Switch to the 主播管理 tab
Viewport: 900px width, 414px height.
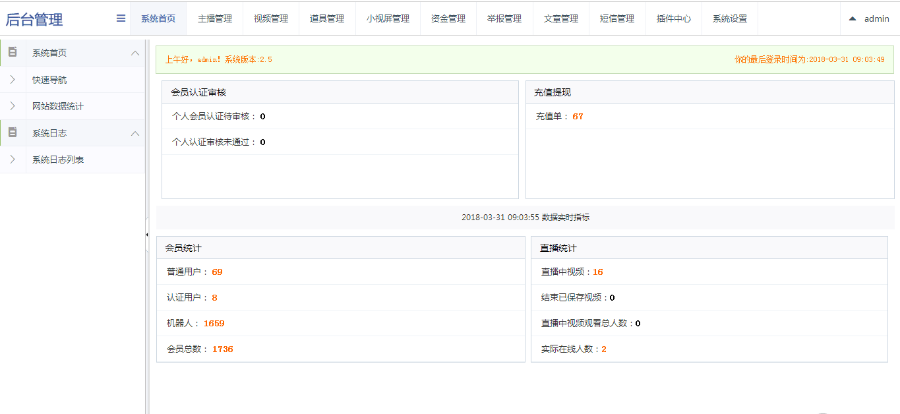click(x=215, y=18)
